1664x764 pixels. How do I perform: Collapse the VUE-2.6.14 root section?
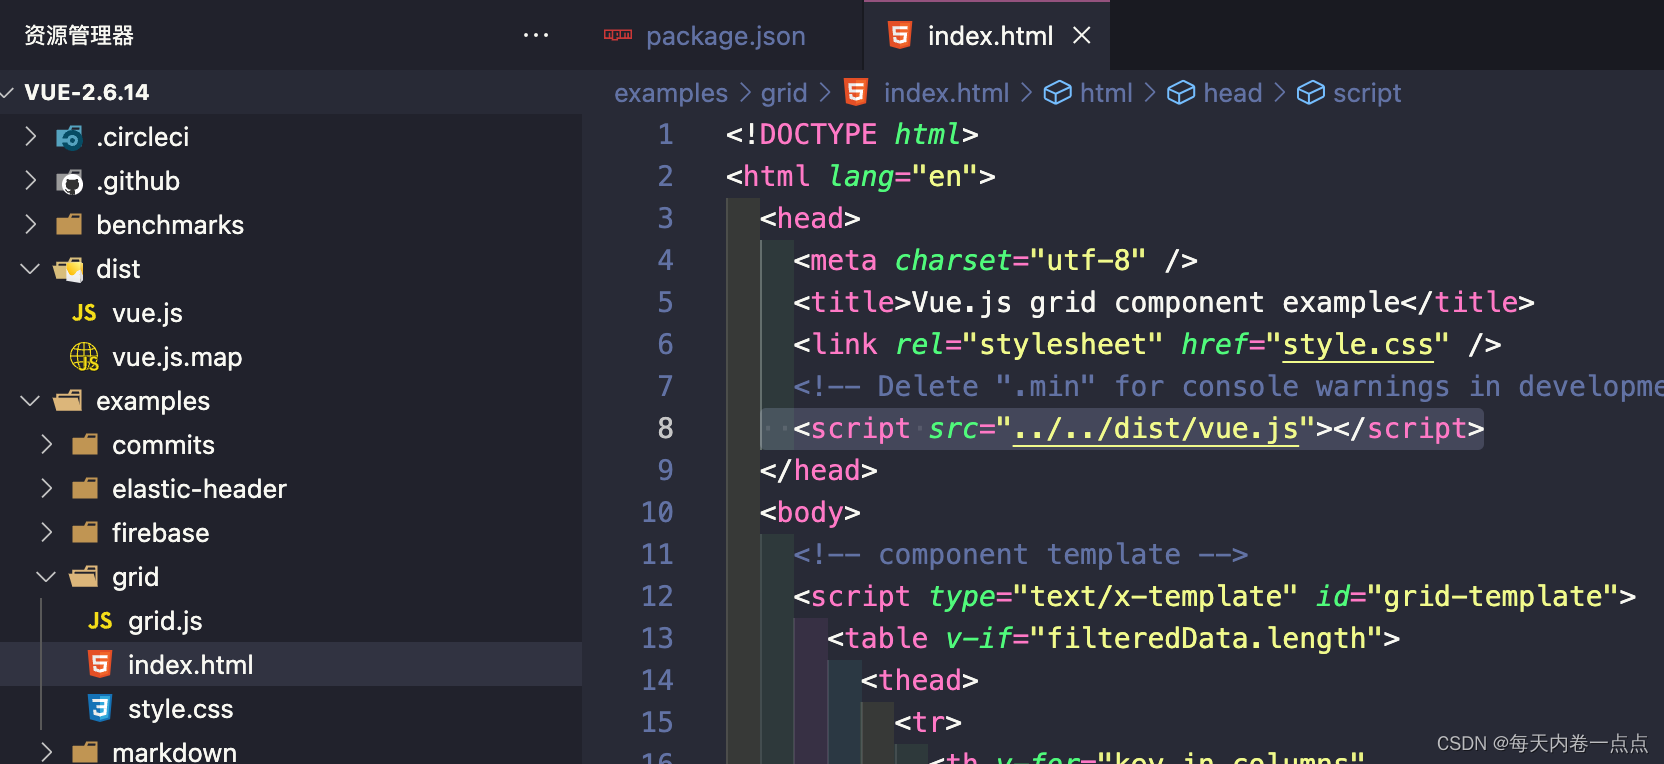pos(8,93)
